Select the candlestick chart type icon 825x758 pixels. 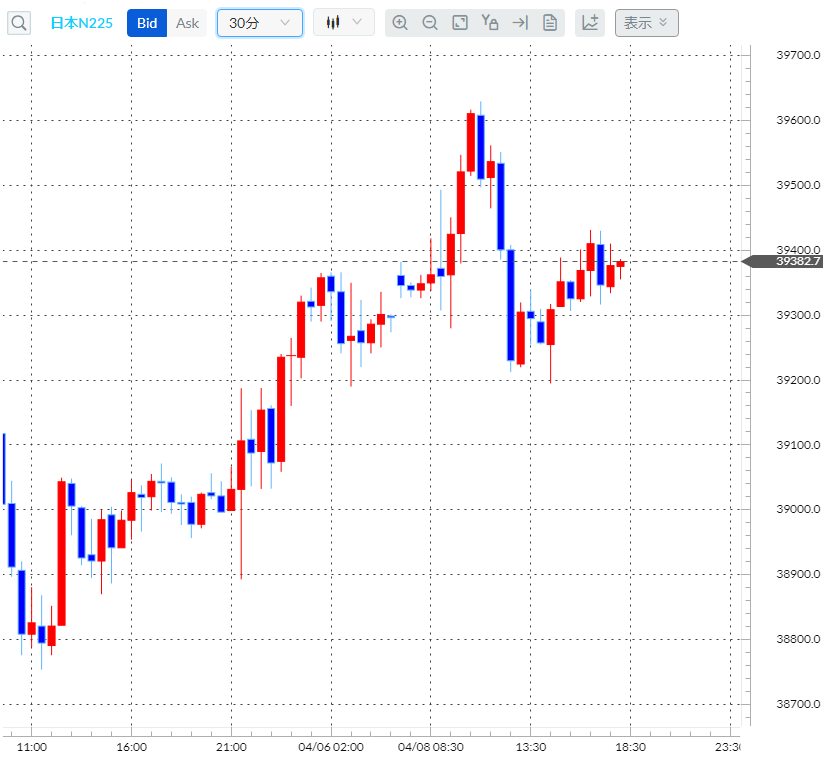334,22
